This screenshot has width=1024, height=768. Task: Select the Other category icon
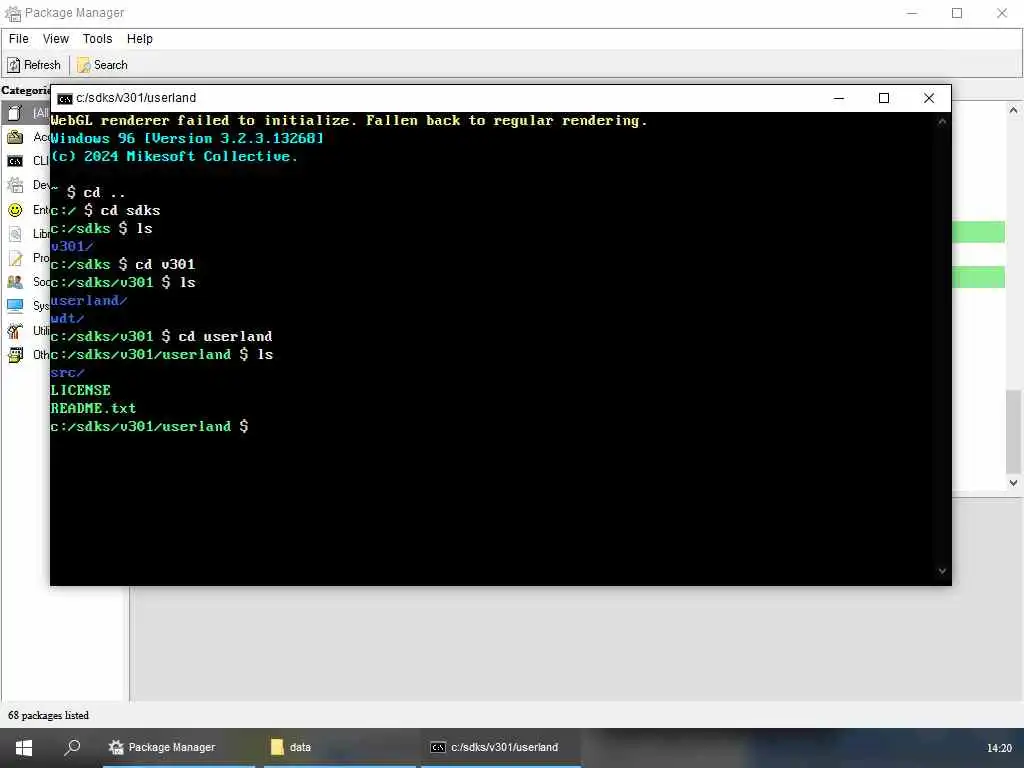[x=15, y=355]
